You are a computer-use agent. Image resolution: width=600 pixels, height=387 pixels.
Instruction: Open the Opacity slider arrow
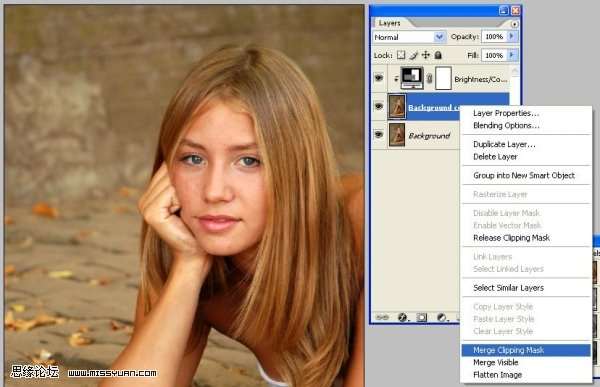tap(512, 36)
